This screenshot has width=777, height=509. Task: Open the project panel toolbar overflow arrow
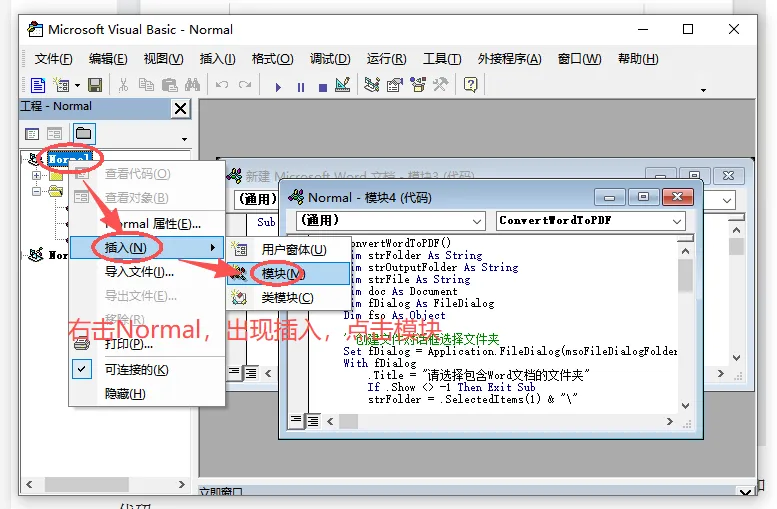[x=184, y=139]
